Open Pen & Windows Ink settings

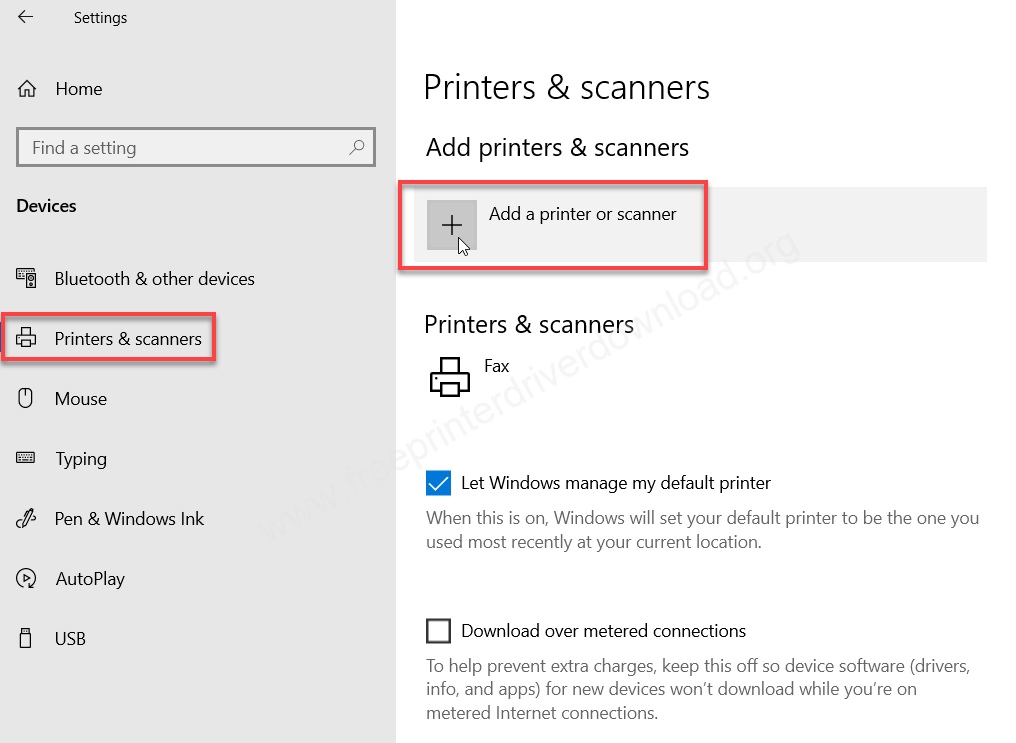[129, 518]
